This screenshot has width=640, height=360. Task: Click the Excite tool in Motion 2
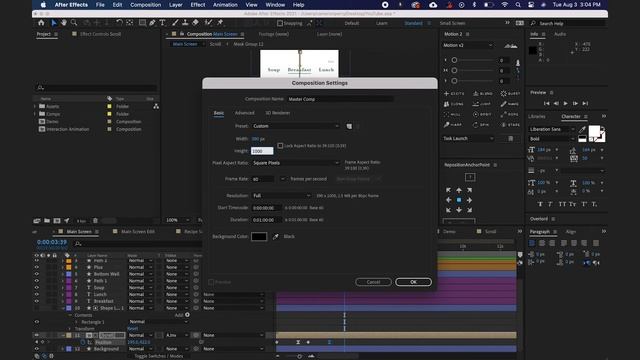(x=454, y=93)
